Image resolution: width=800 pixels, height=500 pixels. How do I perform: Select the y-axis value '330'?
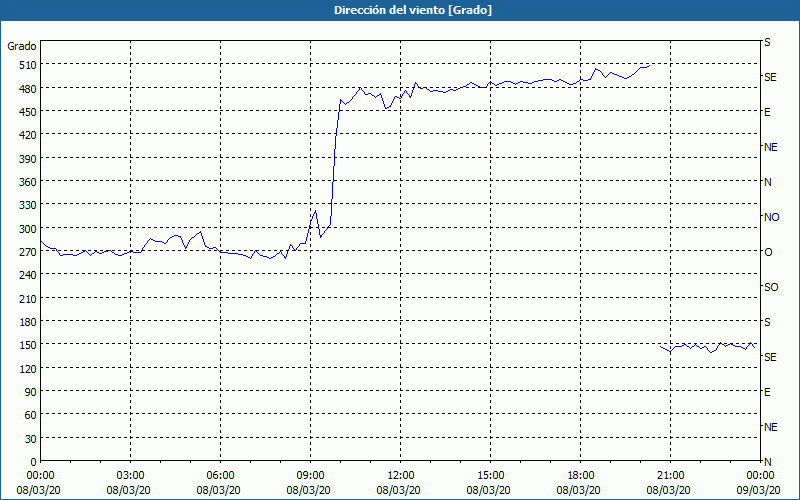point(28,205)
